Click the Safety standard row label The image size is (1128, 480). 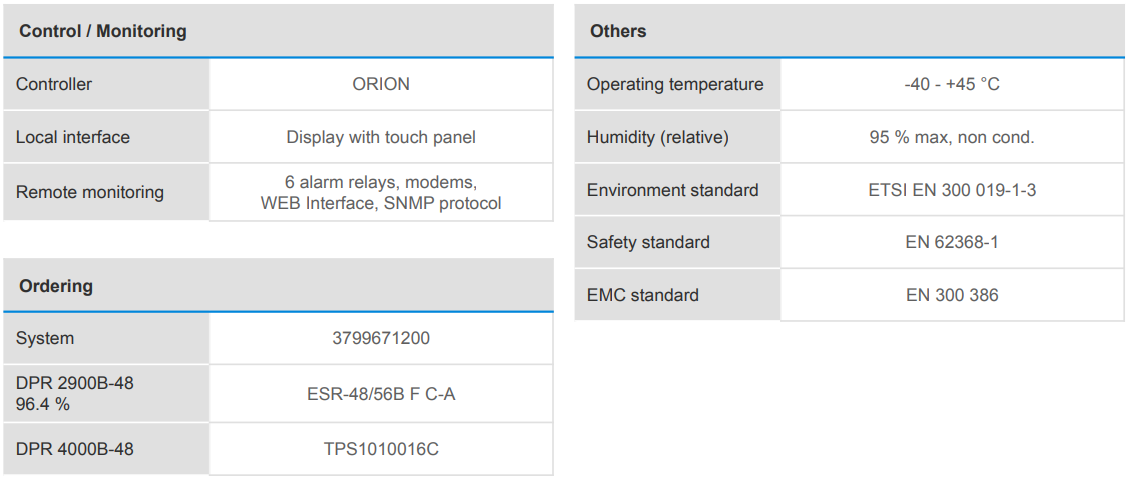648,242
